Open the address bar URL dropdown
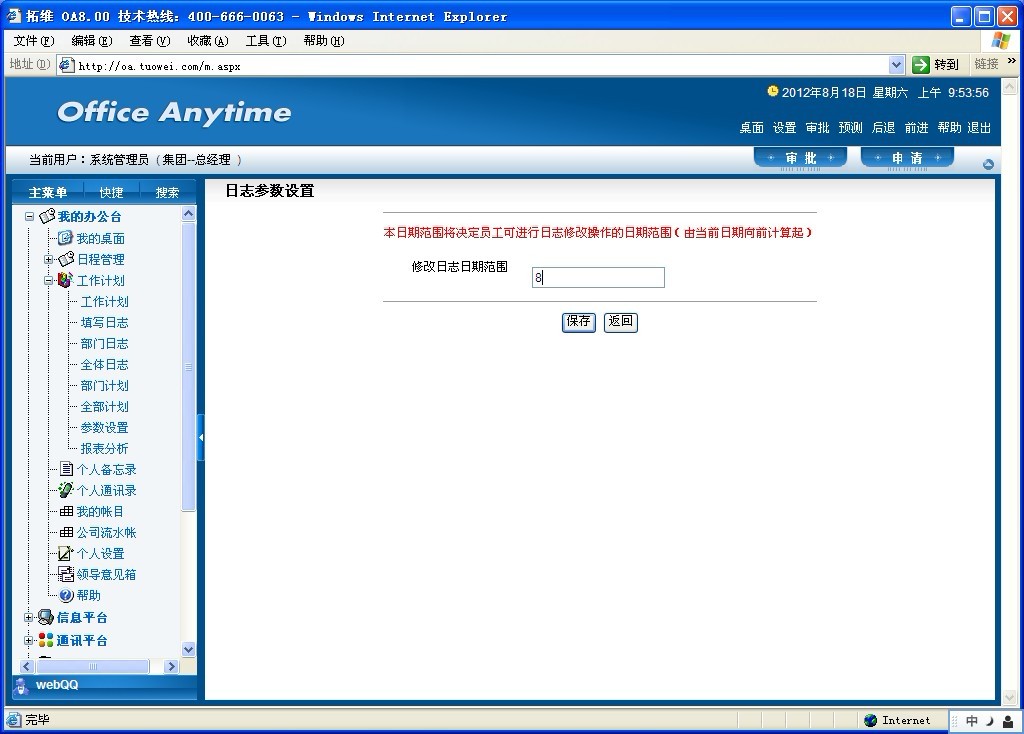The width and height of the screenshot is (1024, 734). click(x=896, y=65)
